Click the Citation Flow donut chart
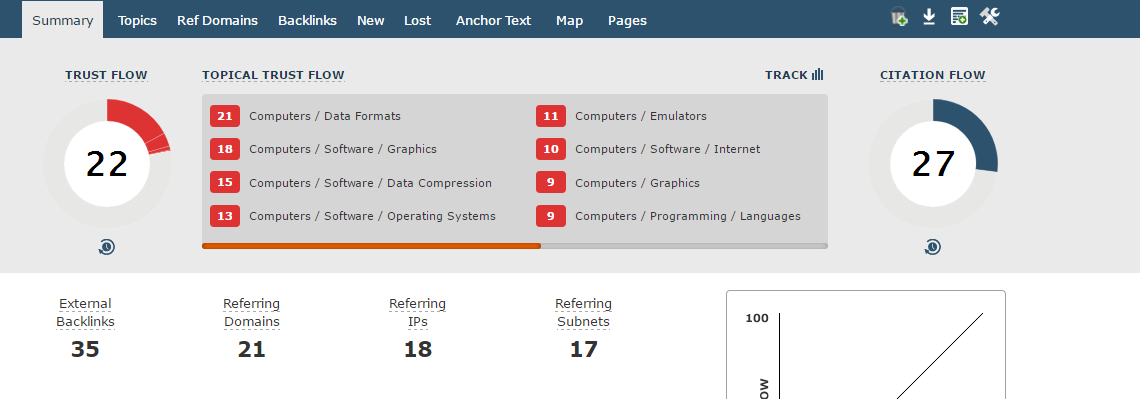Viewport: 1140px width, 399px height. (x=933, y=164)
